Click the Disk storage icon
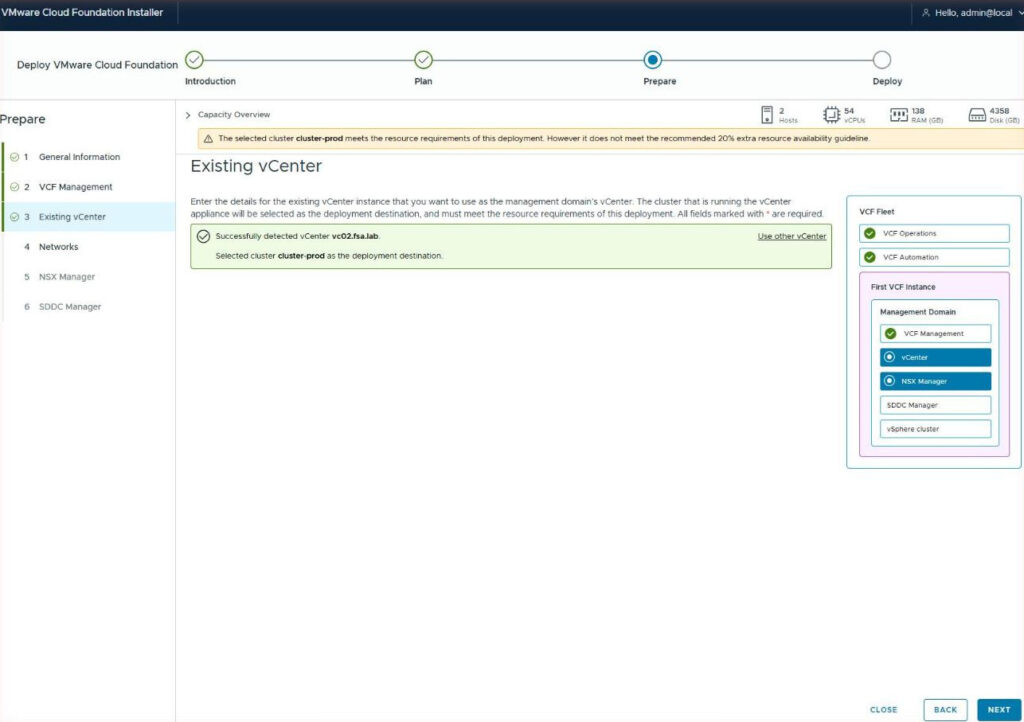The height and width of the screenshot is (722, 1024). coord(977,116)
